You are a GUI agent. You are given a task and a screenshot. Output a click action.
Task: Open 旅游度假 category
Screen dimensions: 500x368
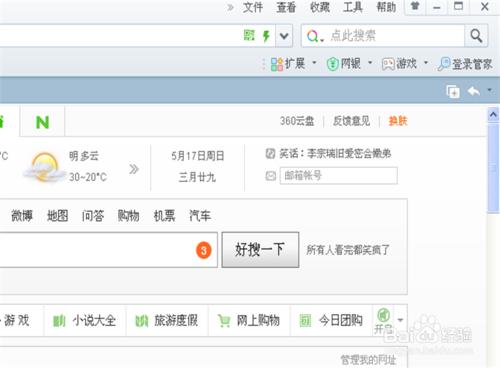pyautogui.click(x=176, y=321)
